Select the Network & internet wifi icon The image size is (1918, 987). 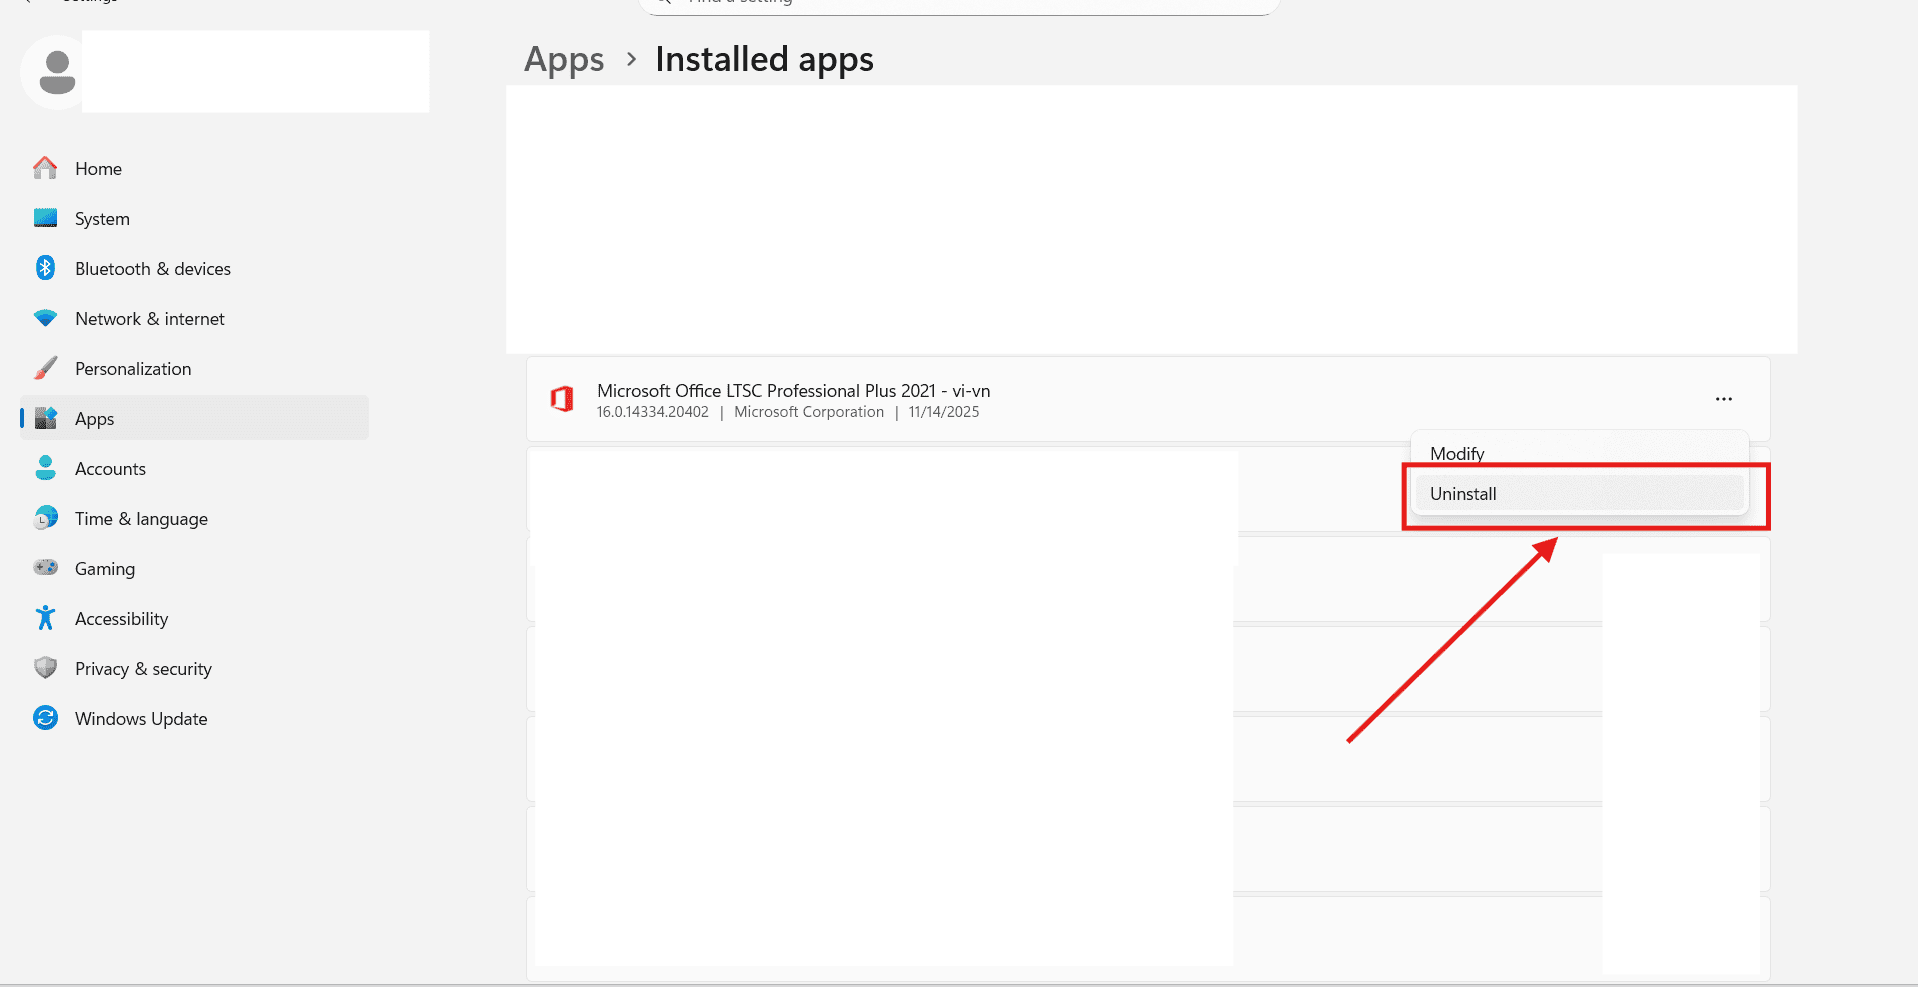coord(45,318)
